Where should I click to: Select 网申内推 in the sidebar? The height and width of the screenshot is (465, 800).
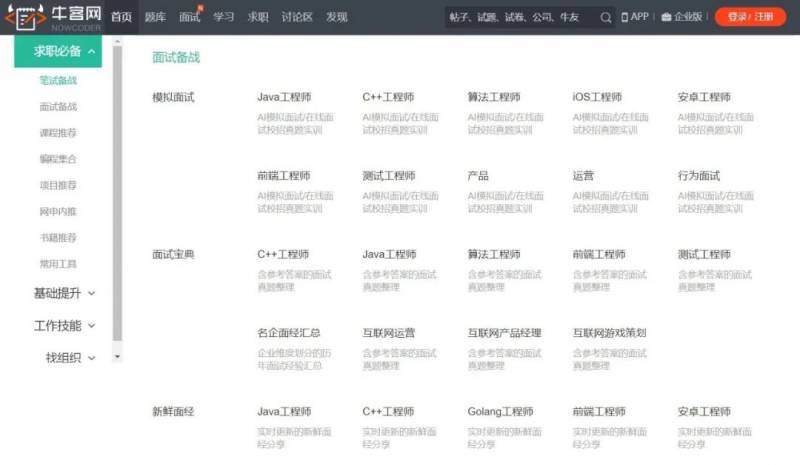pyautogui.click(x=58, y=211)
